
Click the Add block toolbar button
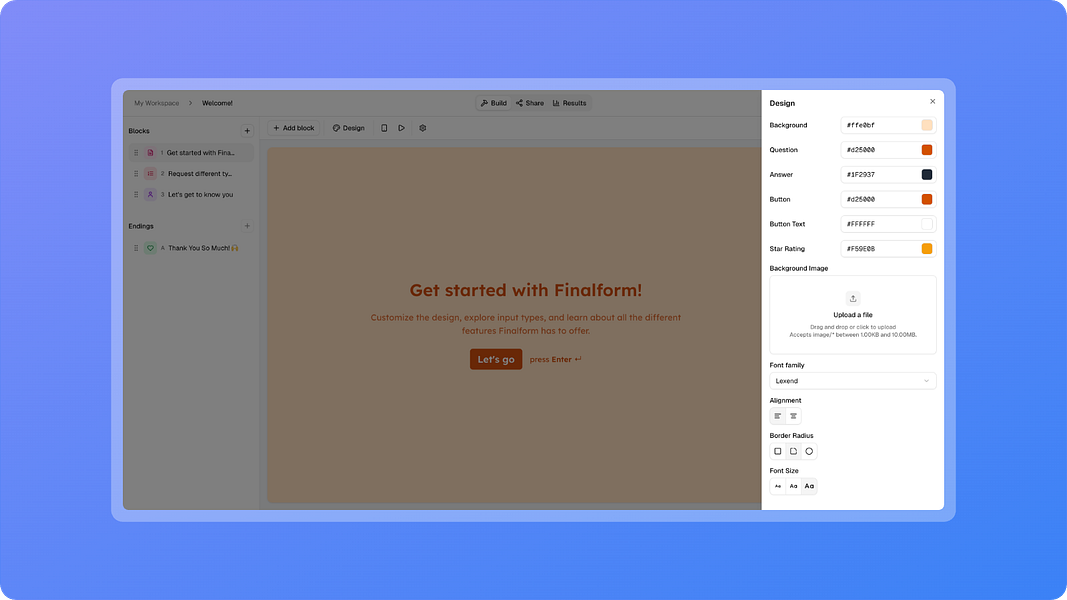(294, 128)
